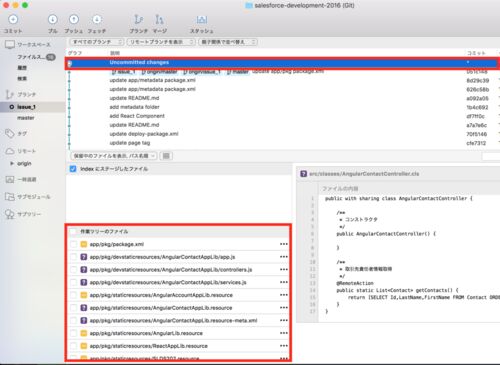Click the Fetch (フェッチ) toolbar icon
The width and height of the screenshot is (500, 365).
pyautogui.click(x=97, y=20)
